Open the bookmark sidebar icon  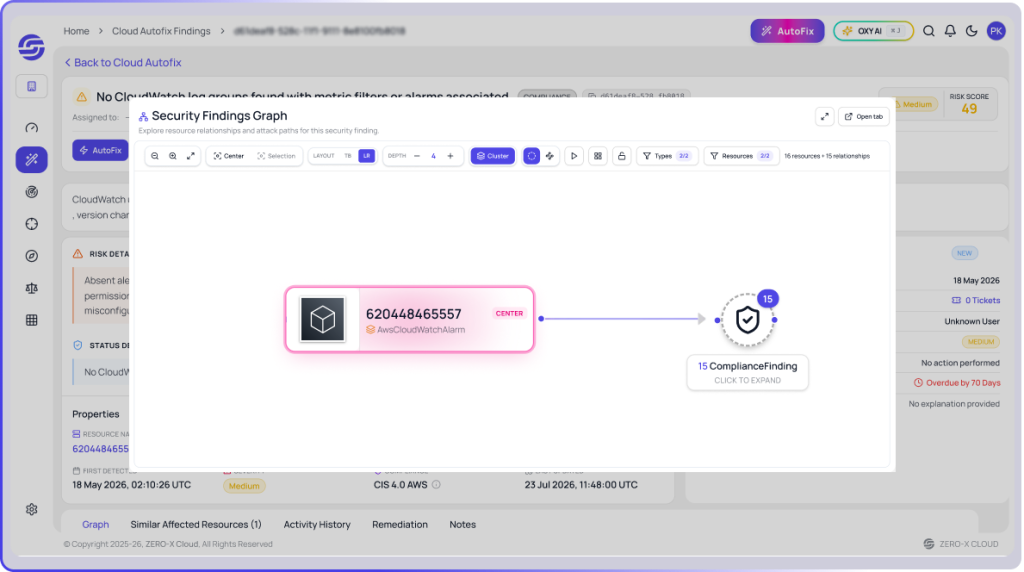[x=31, y=86]
